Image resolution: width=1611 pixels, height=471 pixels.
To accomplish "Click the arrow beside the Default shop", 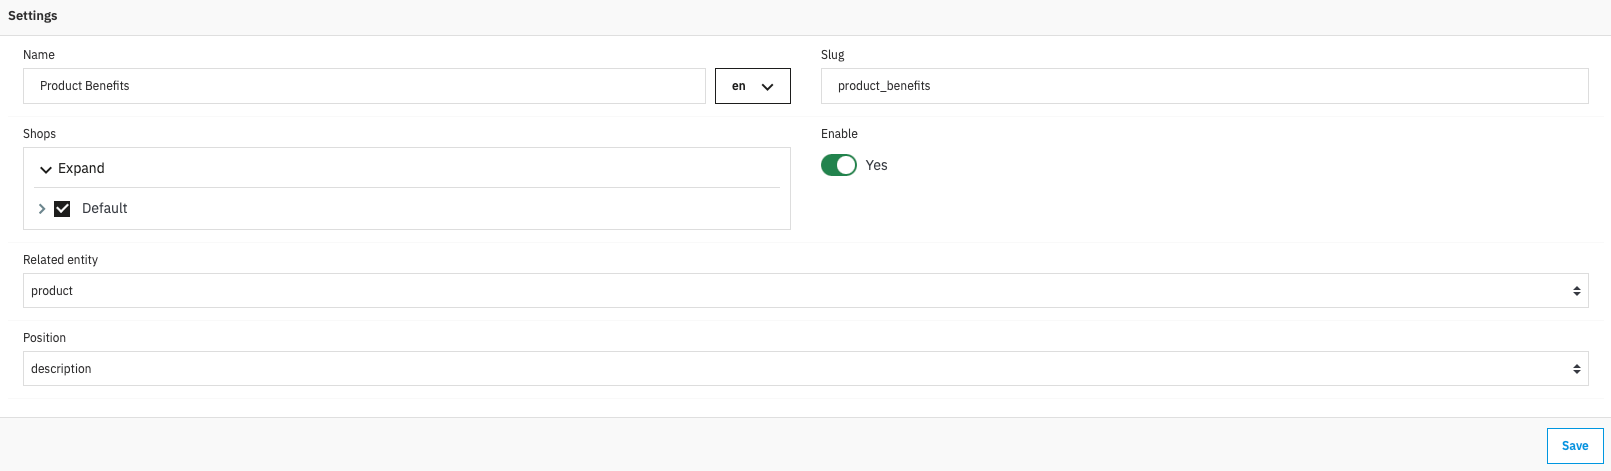I will [x=42, y=209].
